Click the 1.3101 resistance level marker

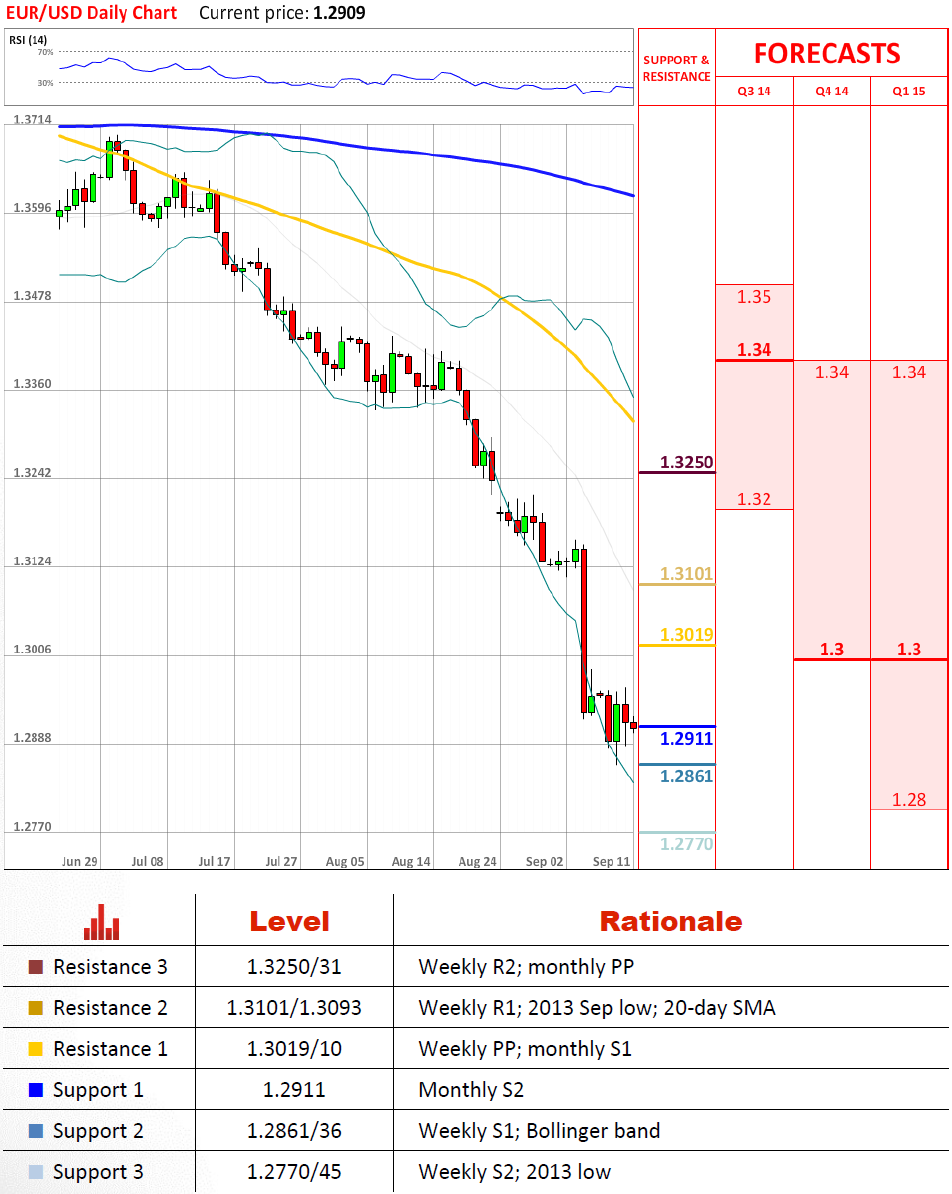(686, 573)
